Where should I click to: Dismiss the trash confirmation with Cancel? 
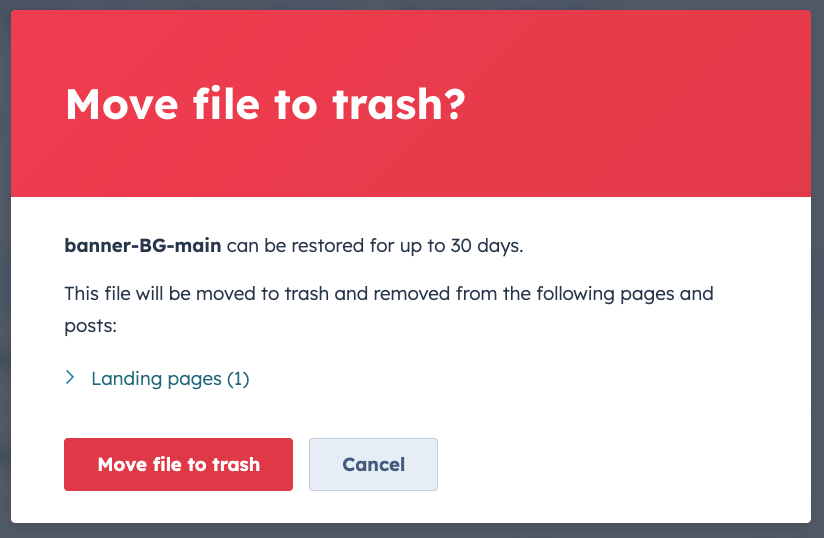pyautogui.click(x=373, y=464)
